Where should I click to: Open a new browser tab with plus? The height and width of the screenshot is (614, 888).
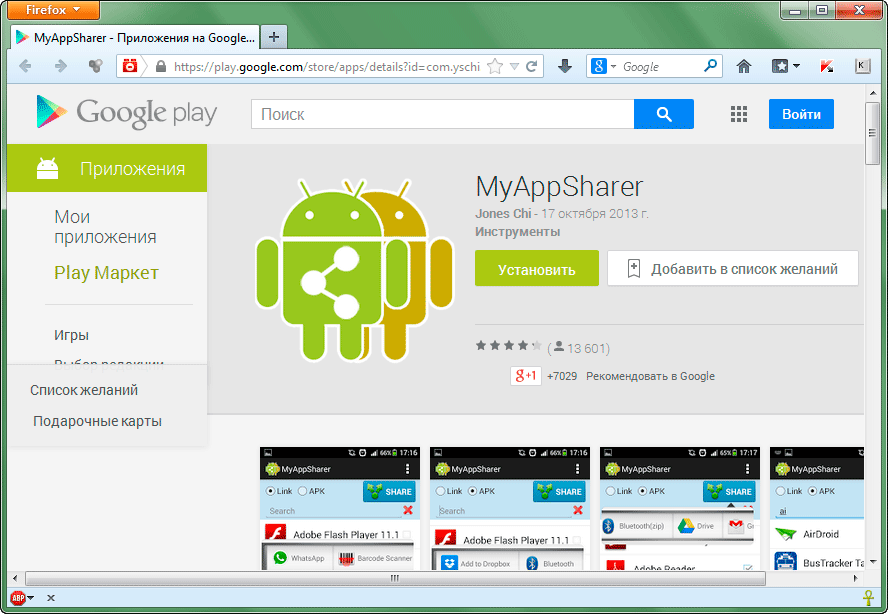[x=274, y=37]
